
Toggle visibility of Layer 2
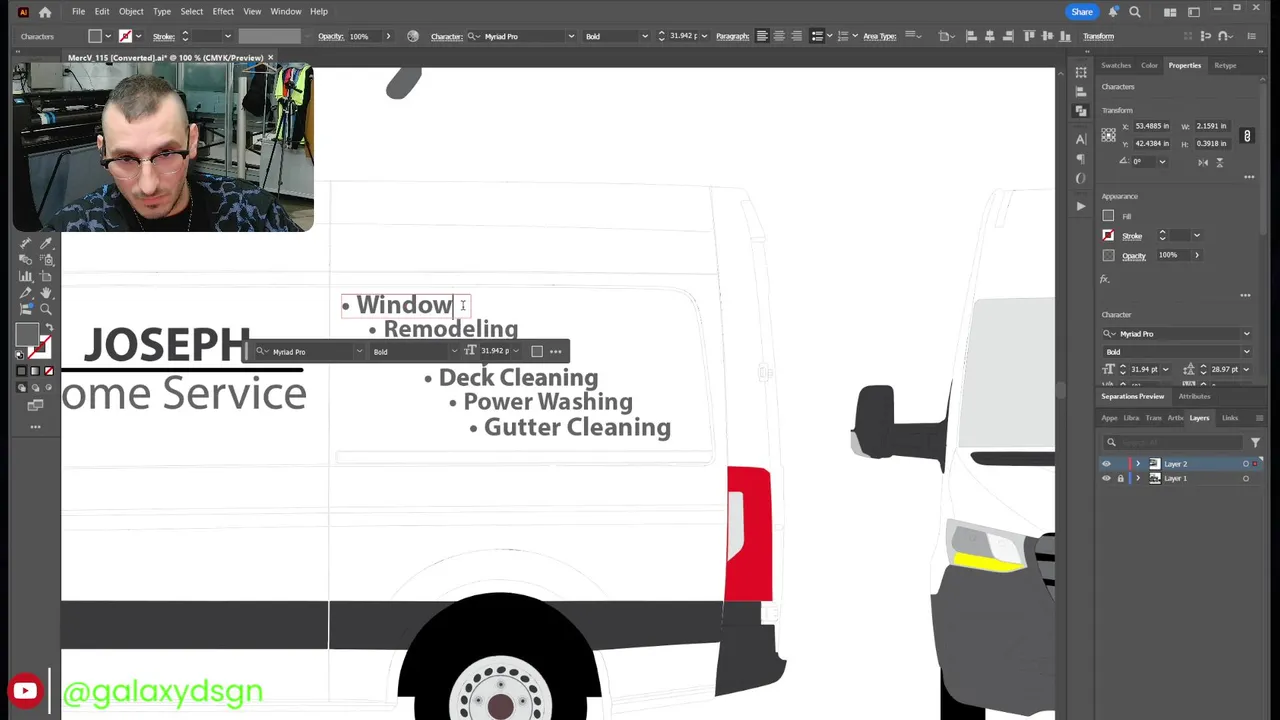[x=1106, y=464]
